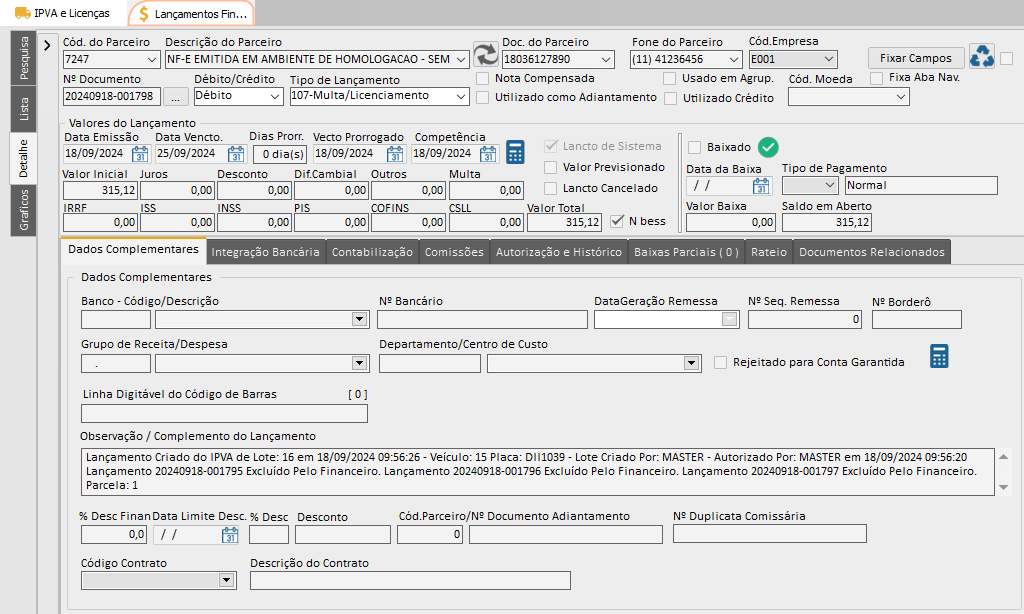1024x614 pixels.
Task: Click the refresh partner arrows icon
Action: pyautogui.click(x=486, y=54)
